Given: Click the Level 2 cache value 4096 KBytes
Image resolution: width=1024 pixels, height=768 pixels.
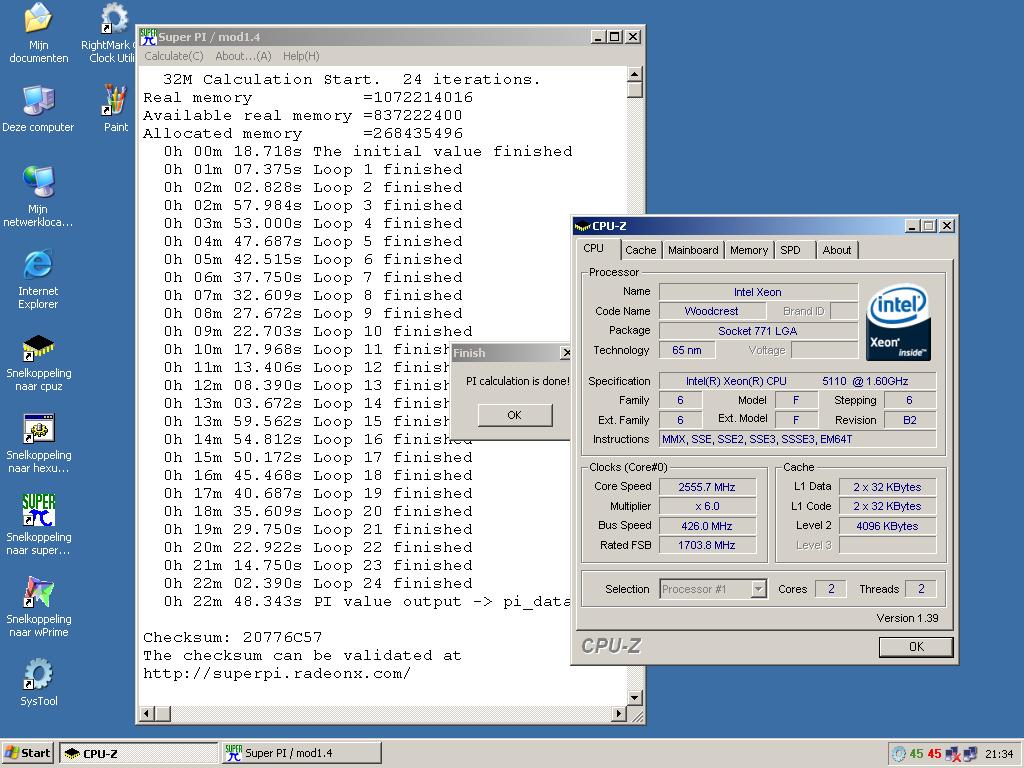Looking at the screenshot, I should point(887,526).
